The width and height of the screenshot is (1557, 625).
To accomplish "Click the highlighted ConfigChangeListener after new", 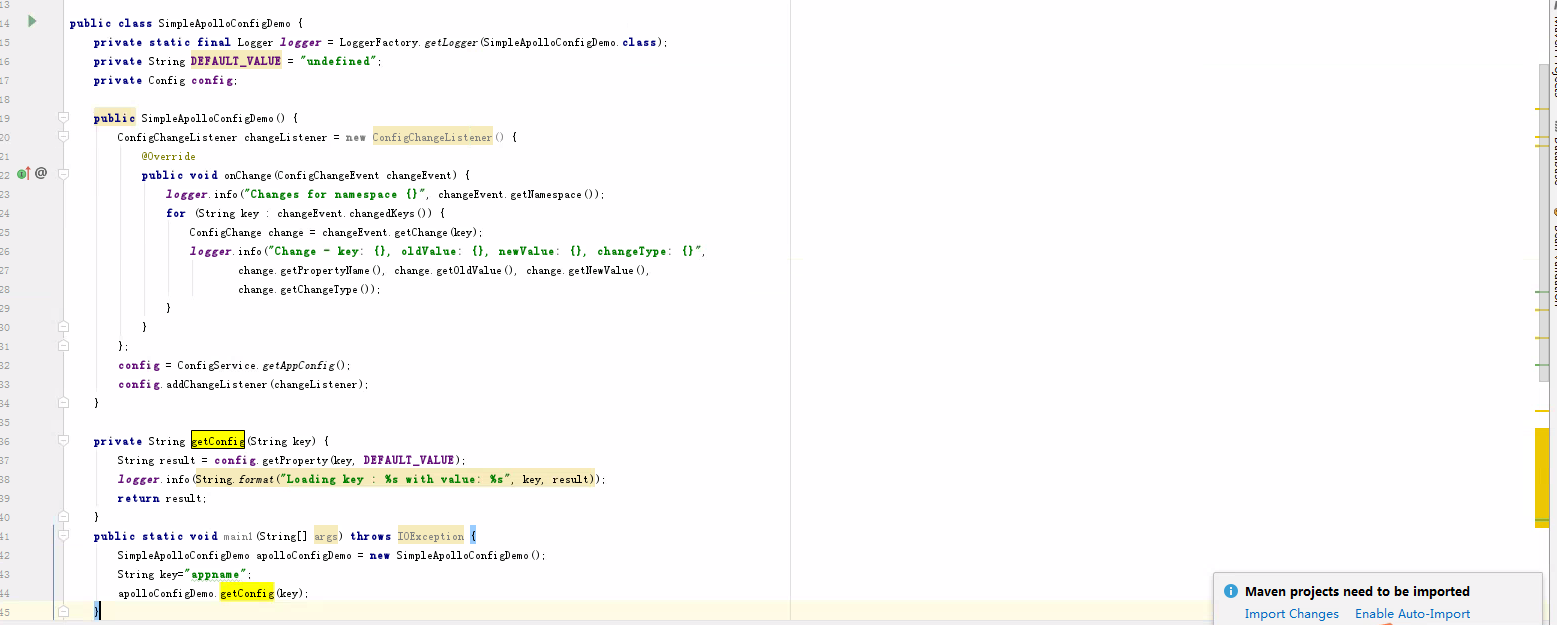I will click(x=432, y=137).
